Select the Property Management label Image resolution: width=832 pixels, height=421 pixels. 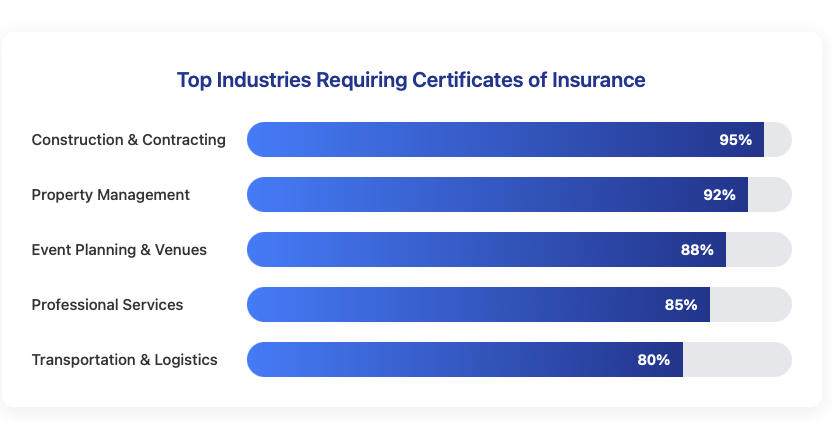point(110,195)
